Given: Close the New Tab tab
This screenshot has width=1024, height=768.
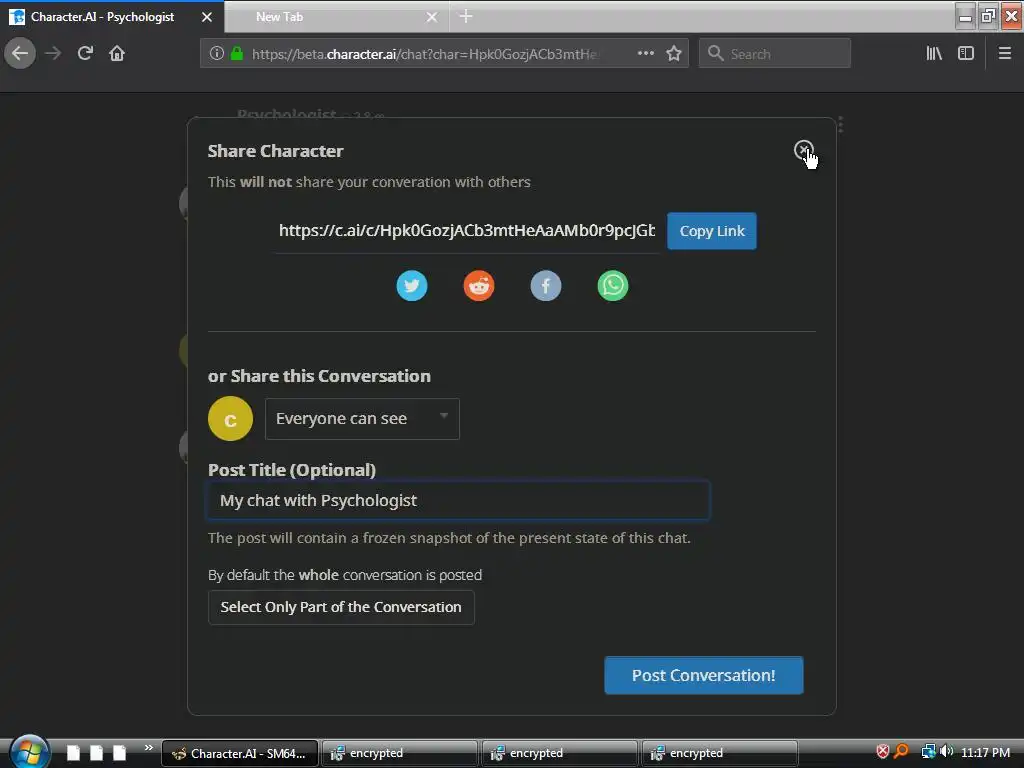Looking at the screenshot, I should [x=432, y=17].
